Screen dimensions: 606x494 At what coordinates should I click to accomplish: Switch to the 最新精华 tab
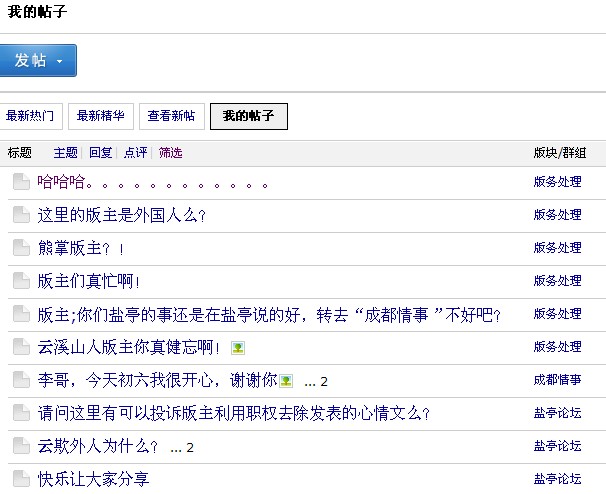[x=100, y=116]
